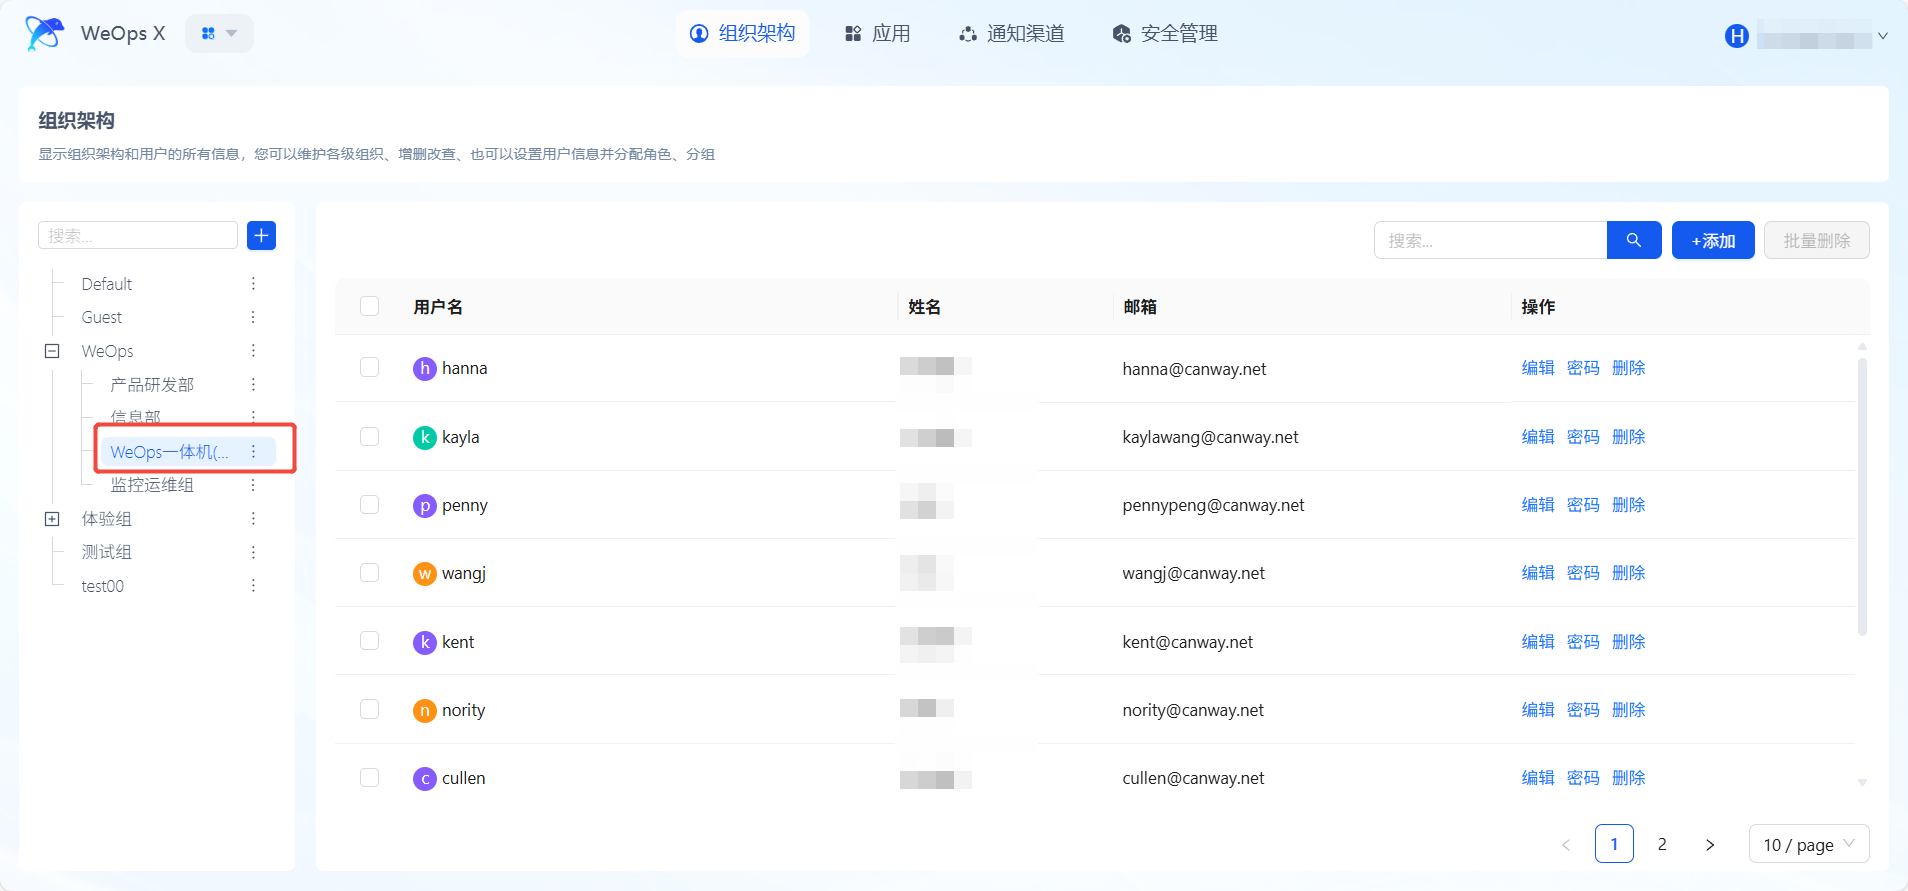Go to page 2 of users
The image size is (1908, 891).
click(1662, 844)
